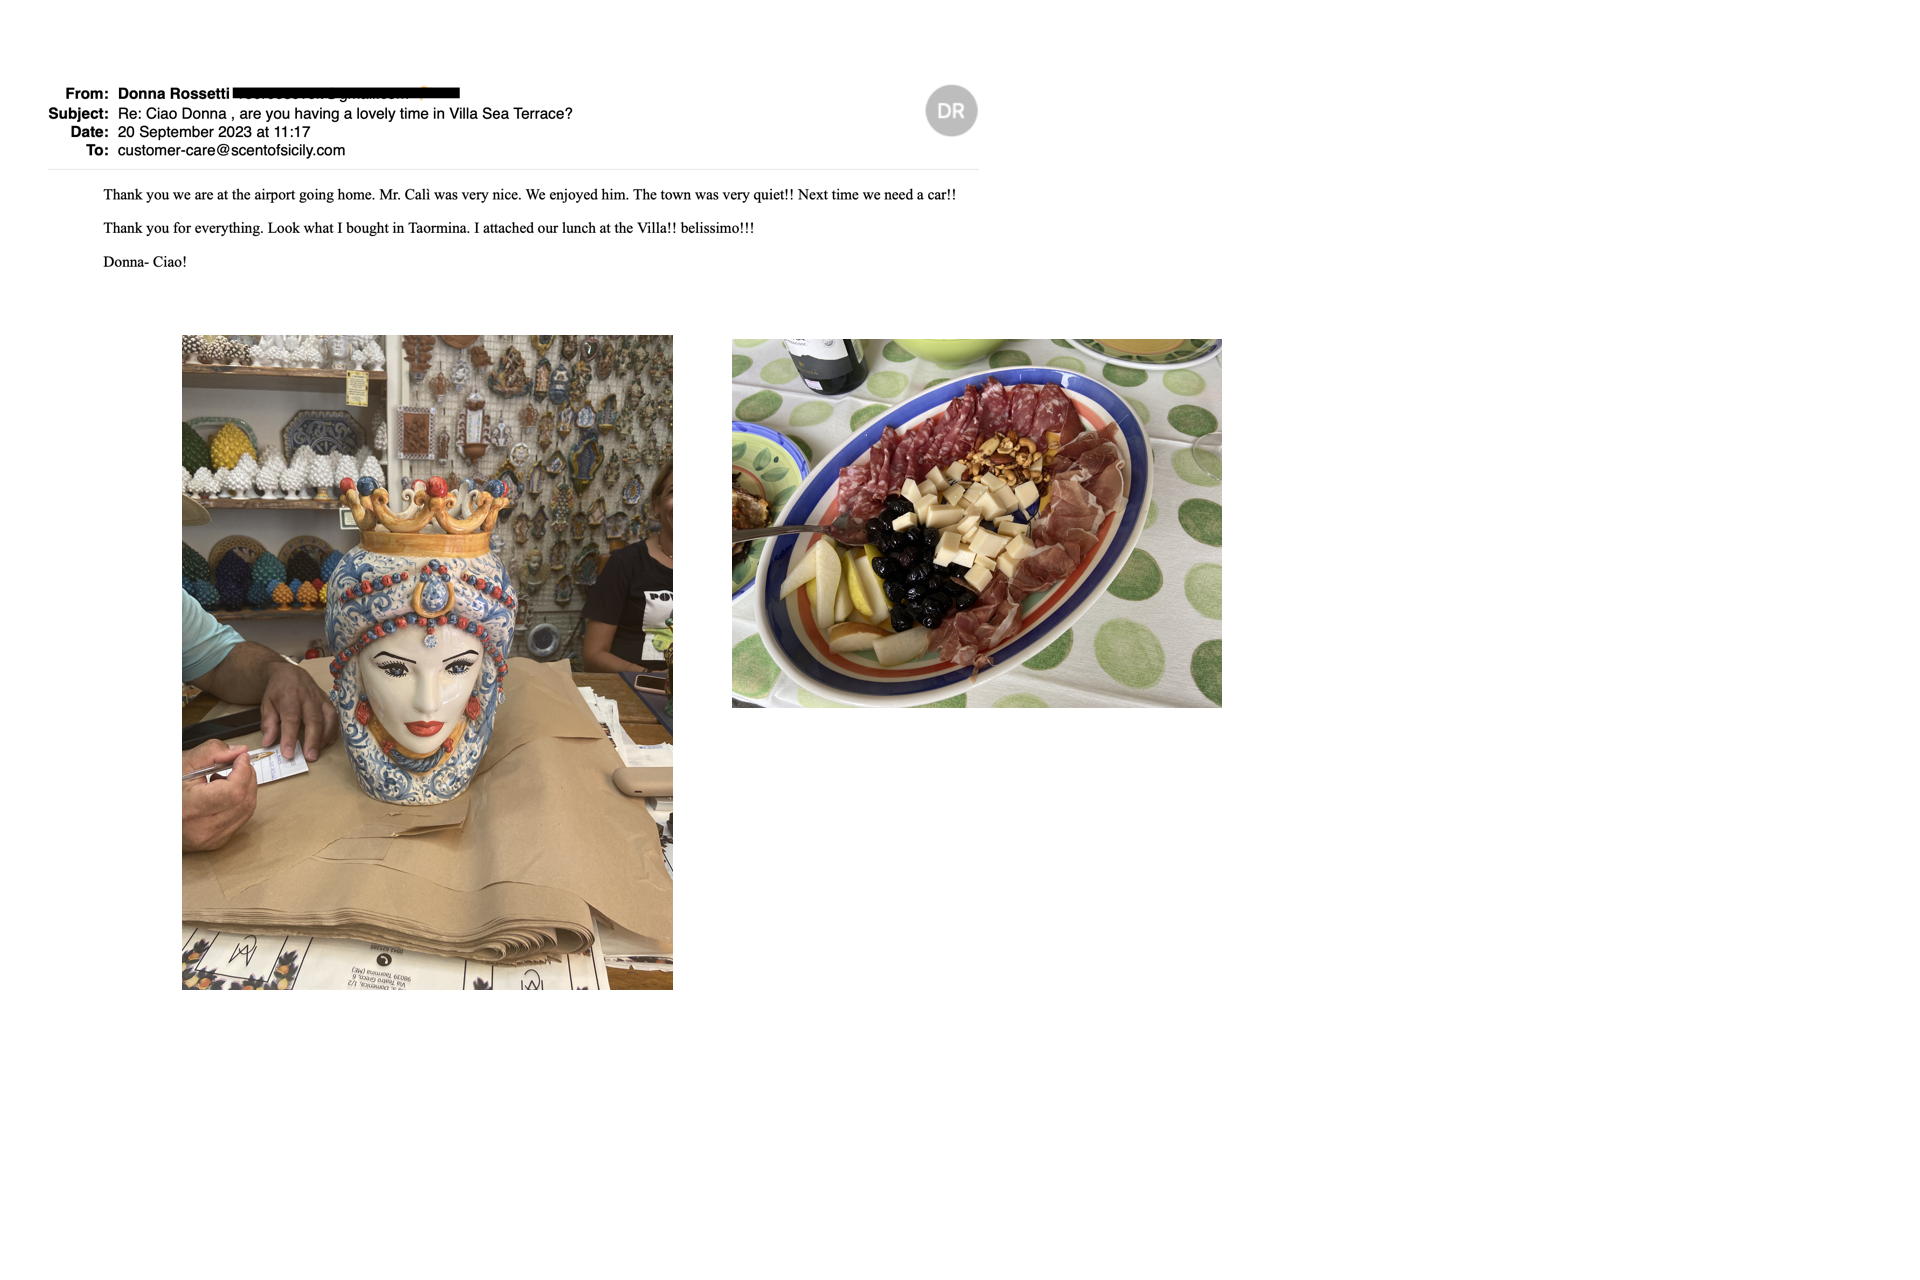Viewport: 1920px width, 1280px height.
Task: Open the charcuterie platter lunch photo
Action: click(977, 523)
